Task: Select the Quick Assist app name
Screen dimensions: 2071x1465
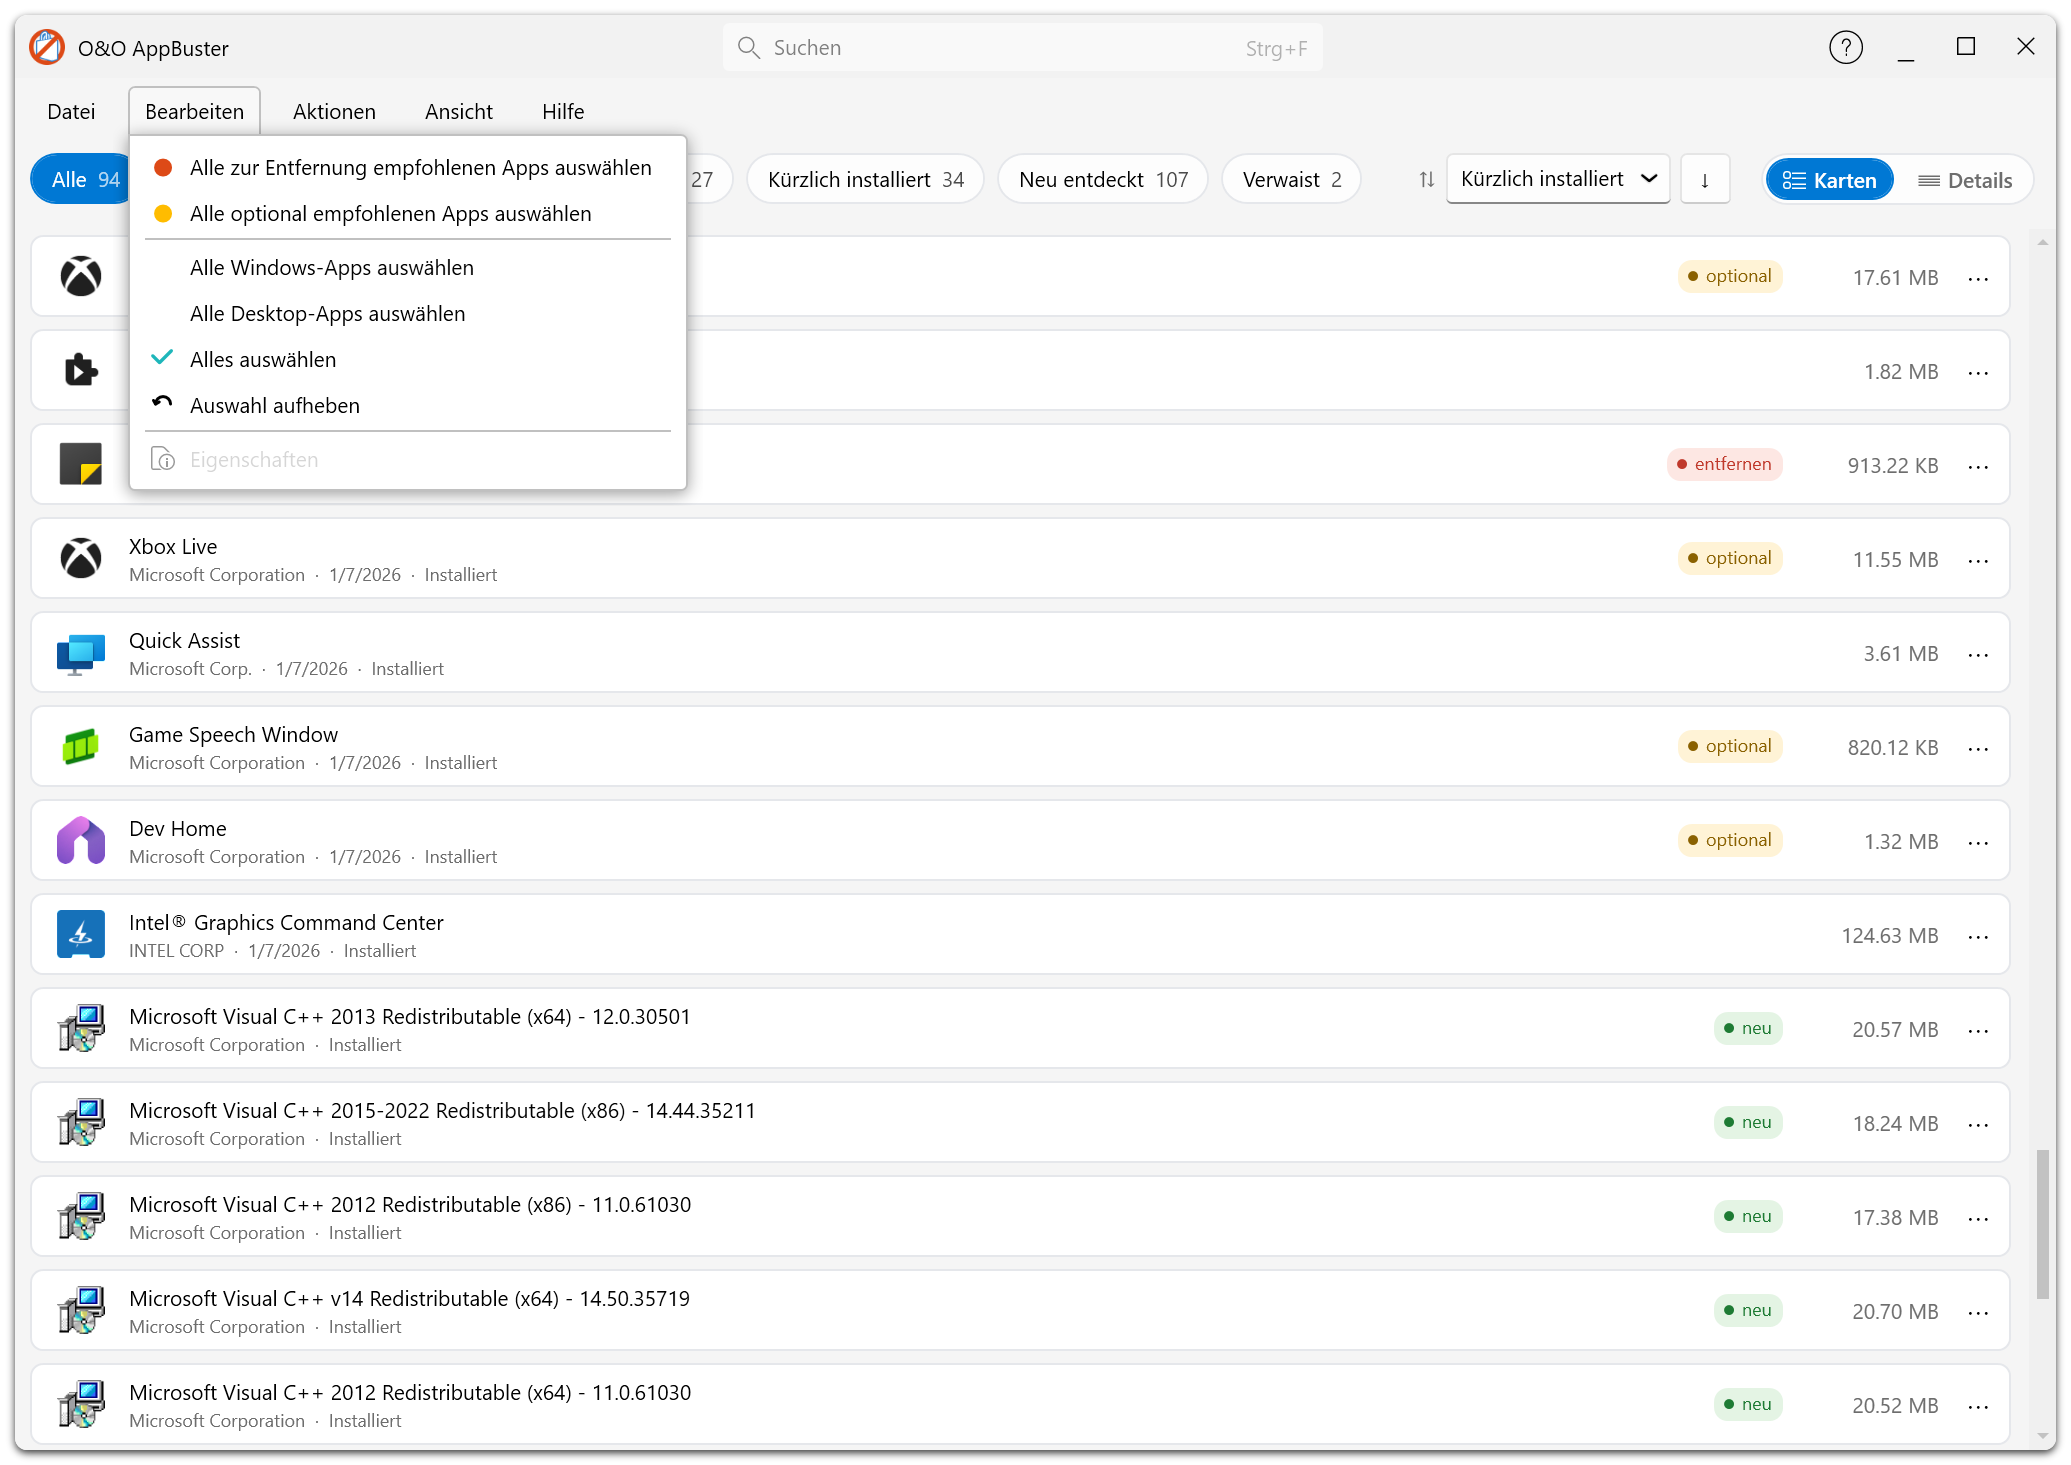Action: tap(184, 640)
